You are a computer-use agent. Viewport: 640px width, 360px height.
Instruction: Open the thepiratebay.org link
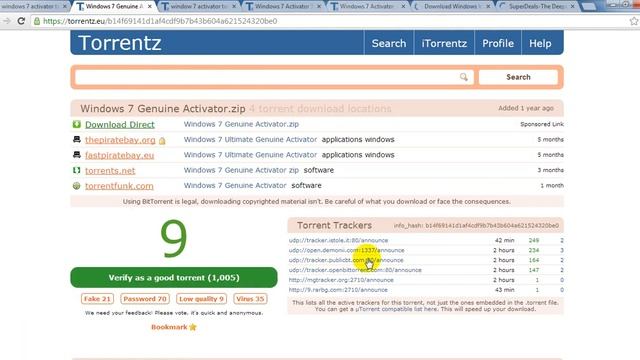point(120,140)
